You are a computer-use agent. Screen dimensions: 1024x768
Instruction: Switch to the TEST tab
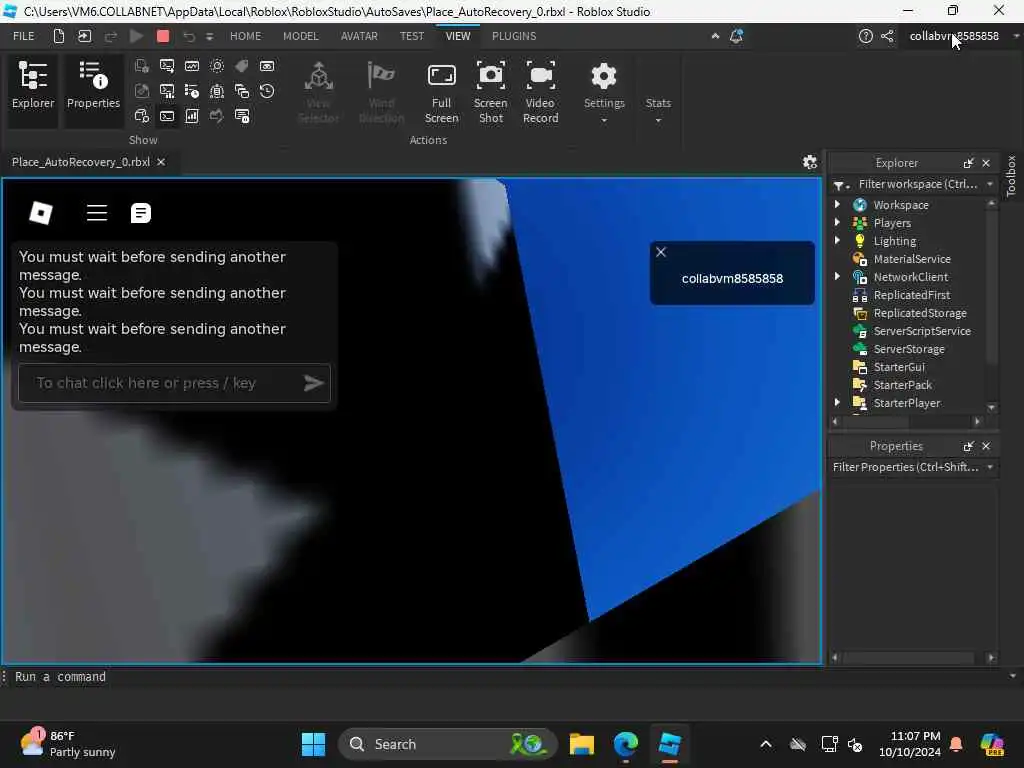click(411, 37)
